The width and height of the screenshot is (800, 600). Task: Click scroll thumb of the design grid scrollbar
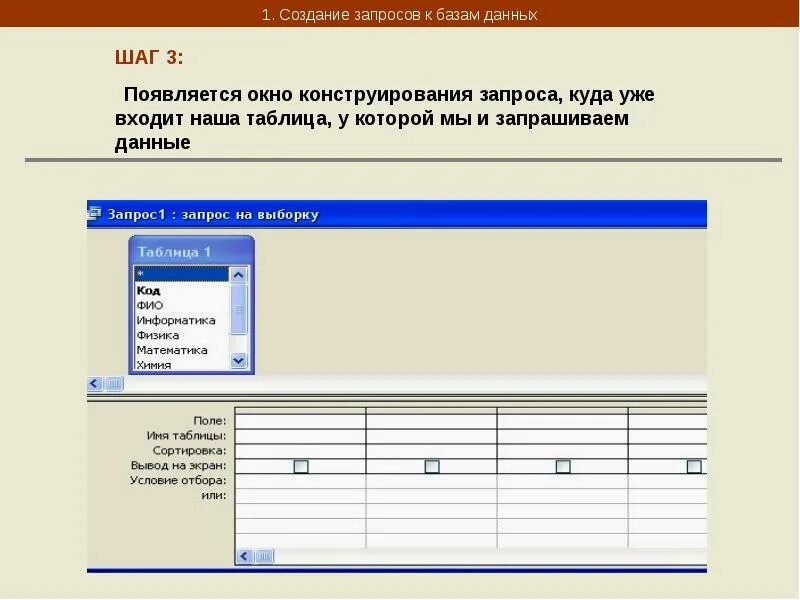[264, 556]
